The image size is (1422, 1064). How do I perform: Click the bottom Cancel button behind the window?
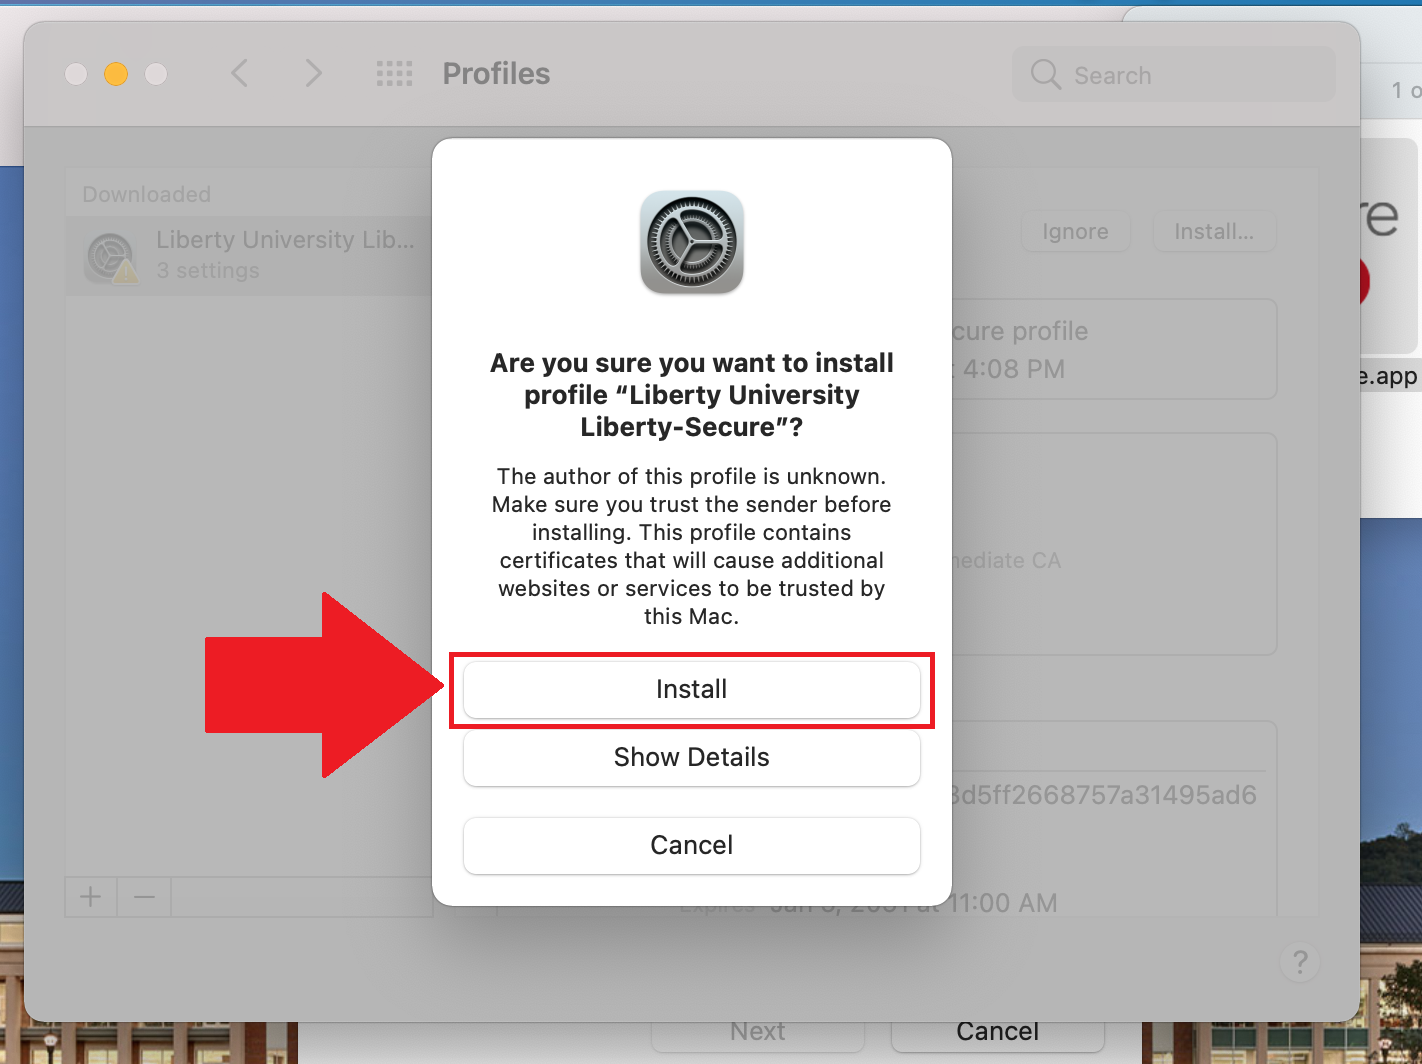pos(997,1032)
